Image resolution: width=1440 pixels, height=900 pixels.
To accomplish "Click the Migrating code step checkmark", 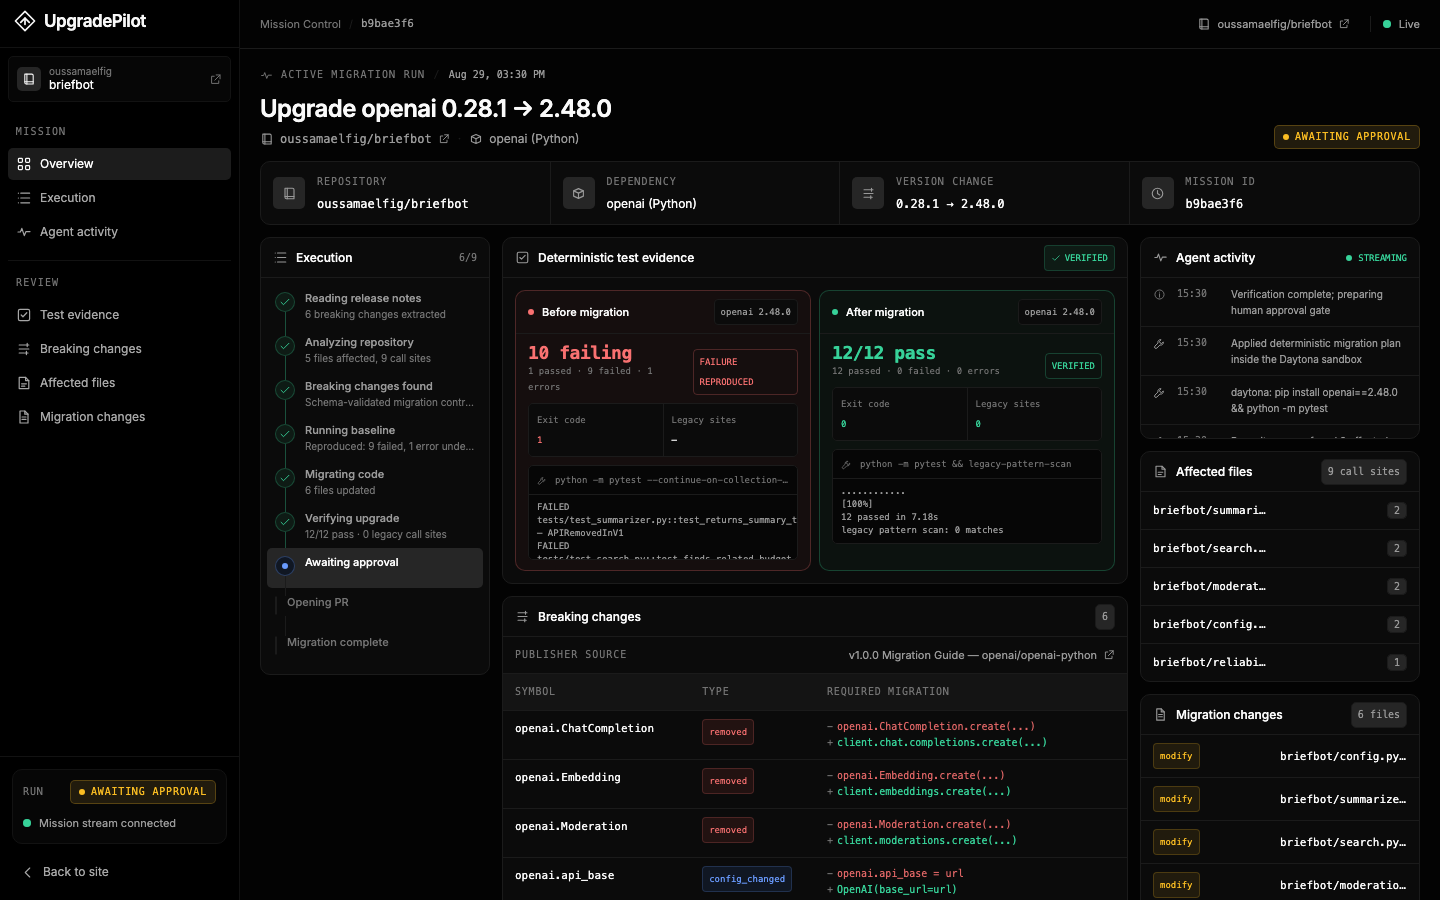I will 285,477.
